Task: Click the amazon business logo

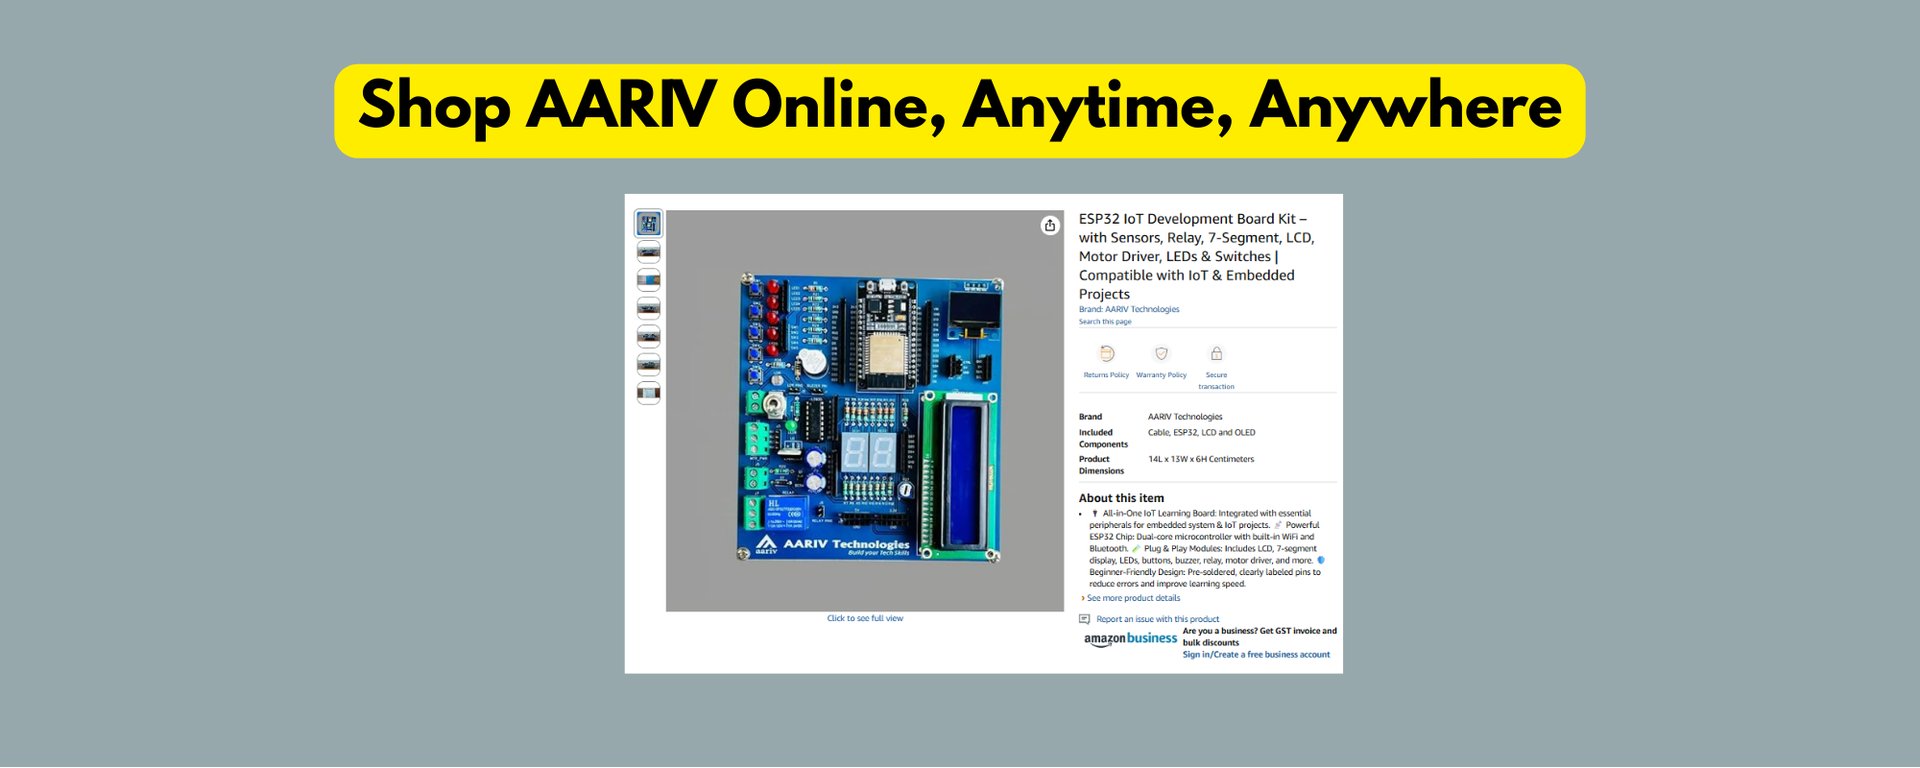Action: [1130, 639]
